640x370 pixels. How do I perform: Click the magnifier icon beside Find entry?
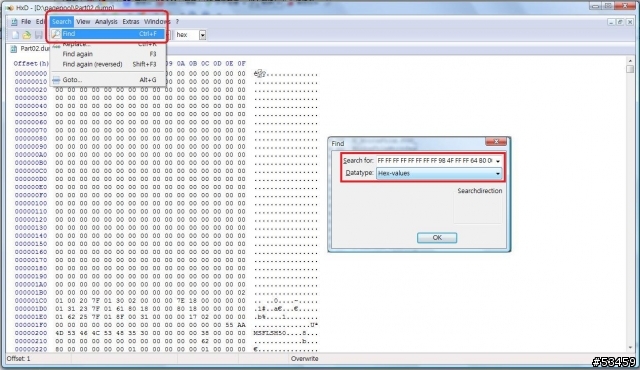click(56, 34)
